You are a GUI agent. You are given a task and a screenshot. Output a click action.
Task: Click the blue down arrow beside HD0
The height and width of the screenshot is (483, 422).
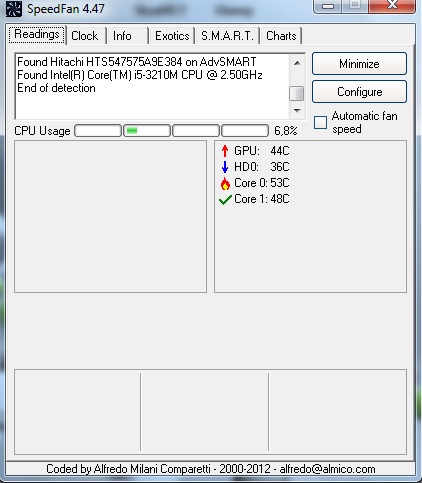225,167
